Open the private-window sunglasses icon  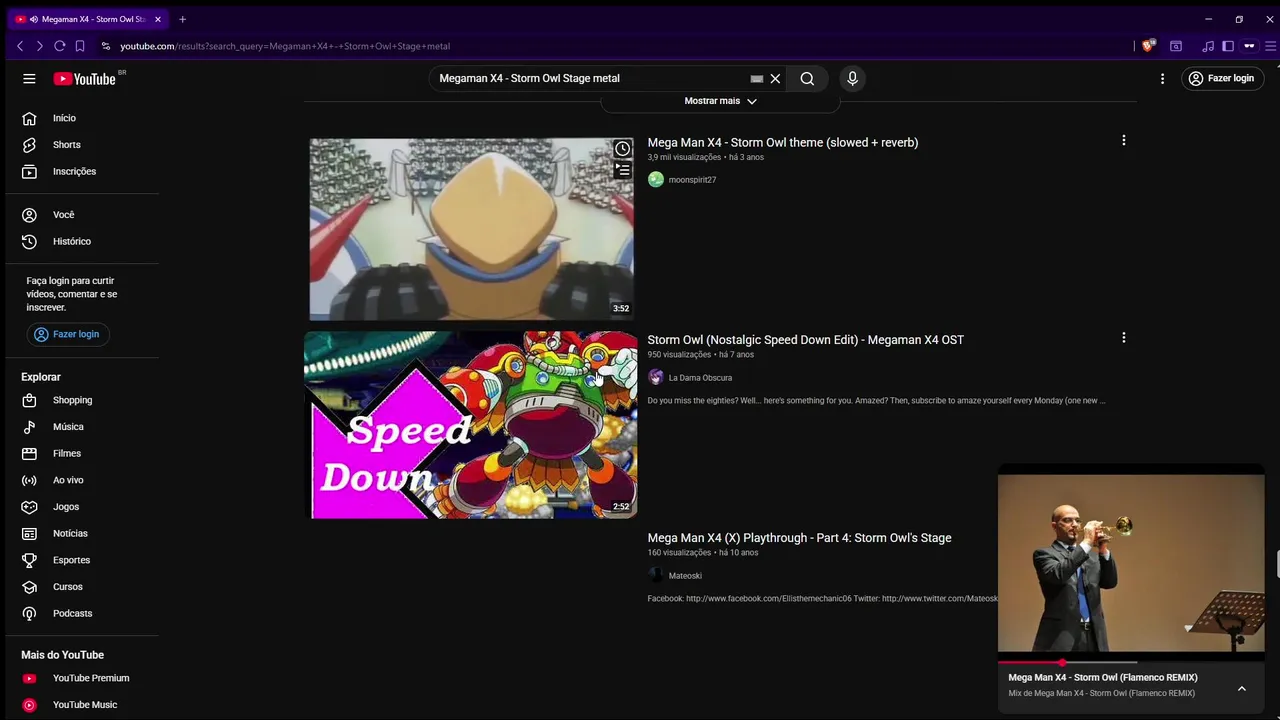click(1249, 46)
